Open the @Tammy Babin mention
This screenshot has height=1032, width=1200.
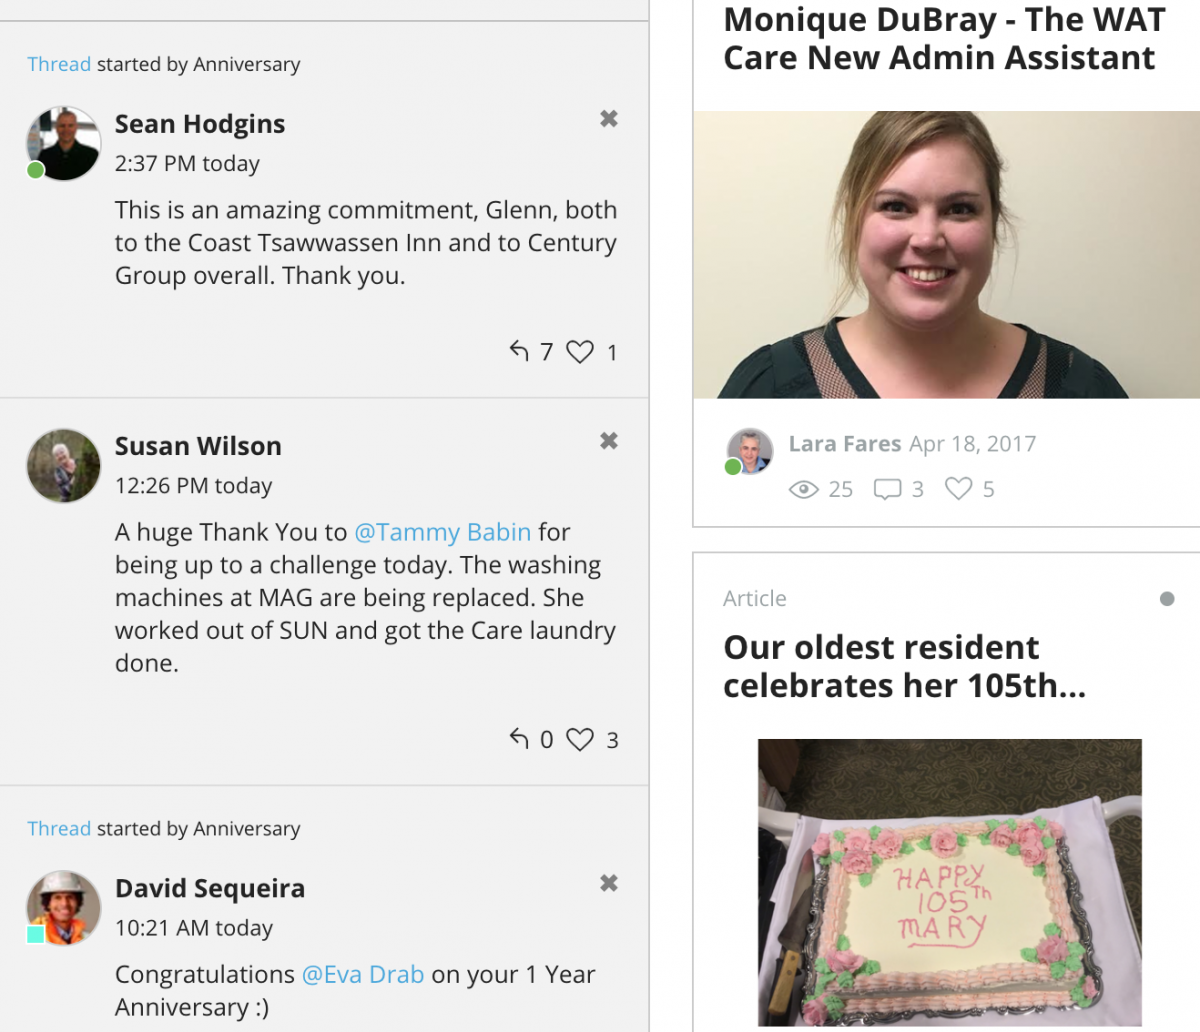(442, 532)
